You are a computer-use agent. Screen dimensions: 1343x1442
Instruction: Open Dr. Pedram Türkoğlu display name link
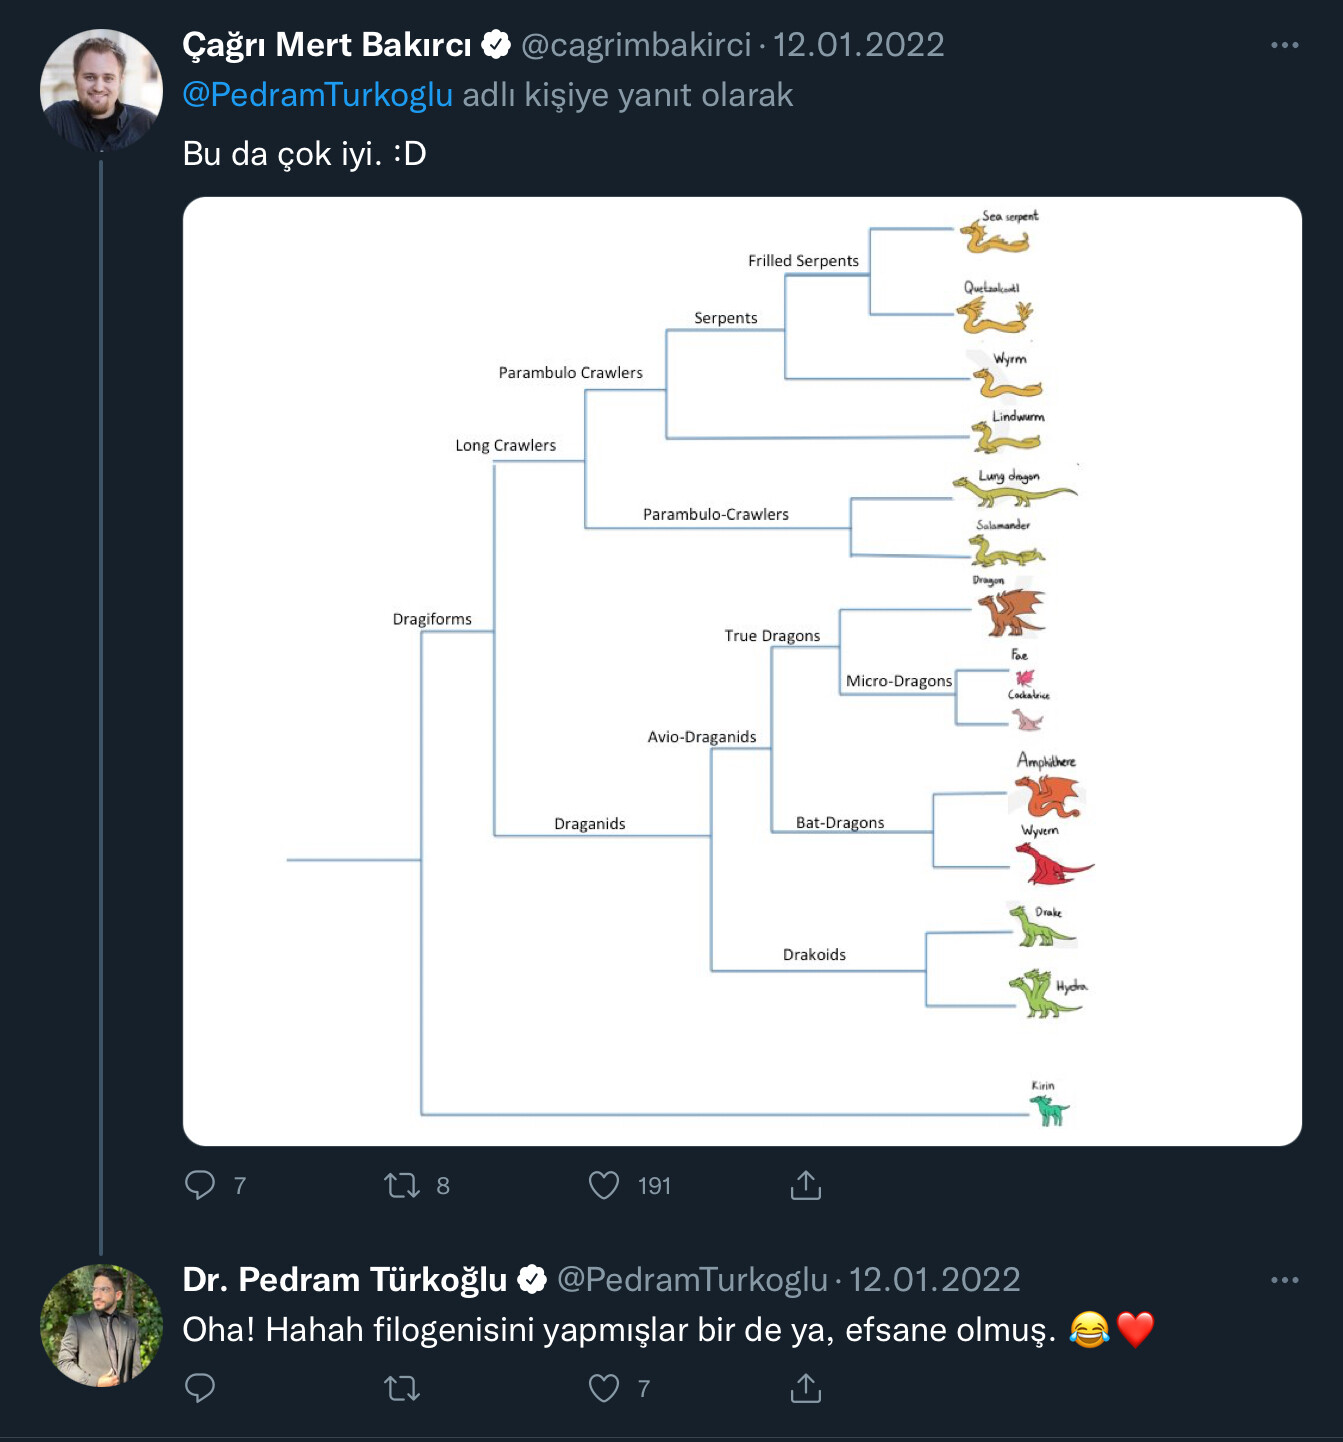(x=345, y=1280)
